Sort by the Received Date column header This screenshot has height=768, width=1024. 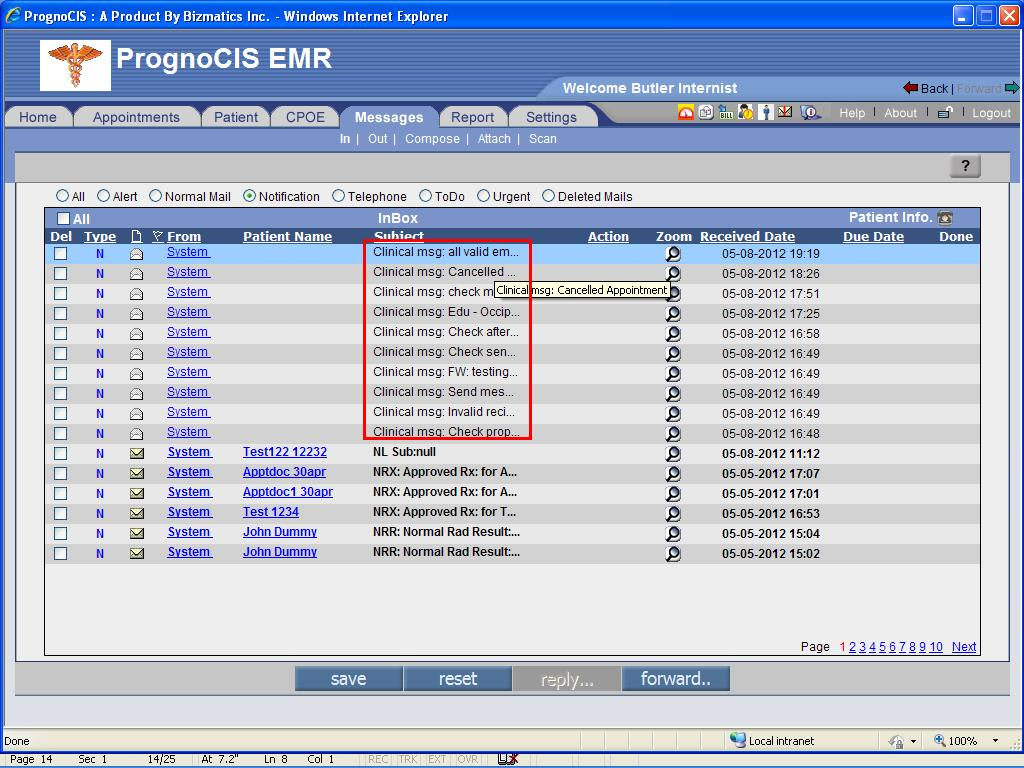pos(747,236)
